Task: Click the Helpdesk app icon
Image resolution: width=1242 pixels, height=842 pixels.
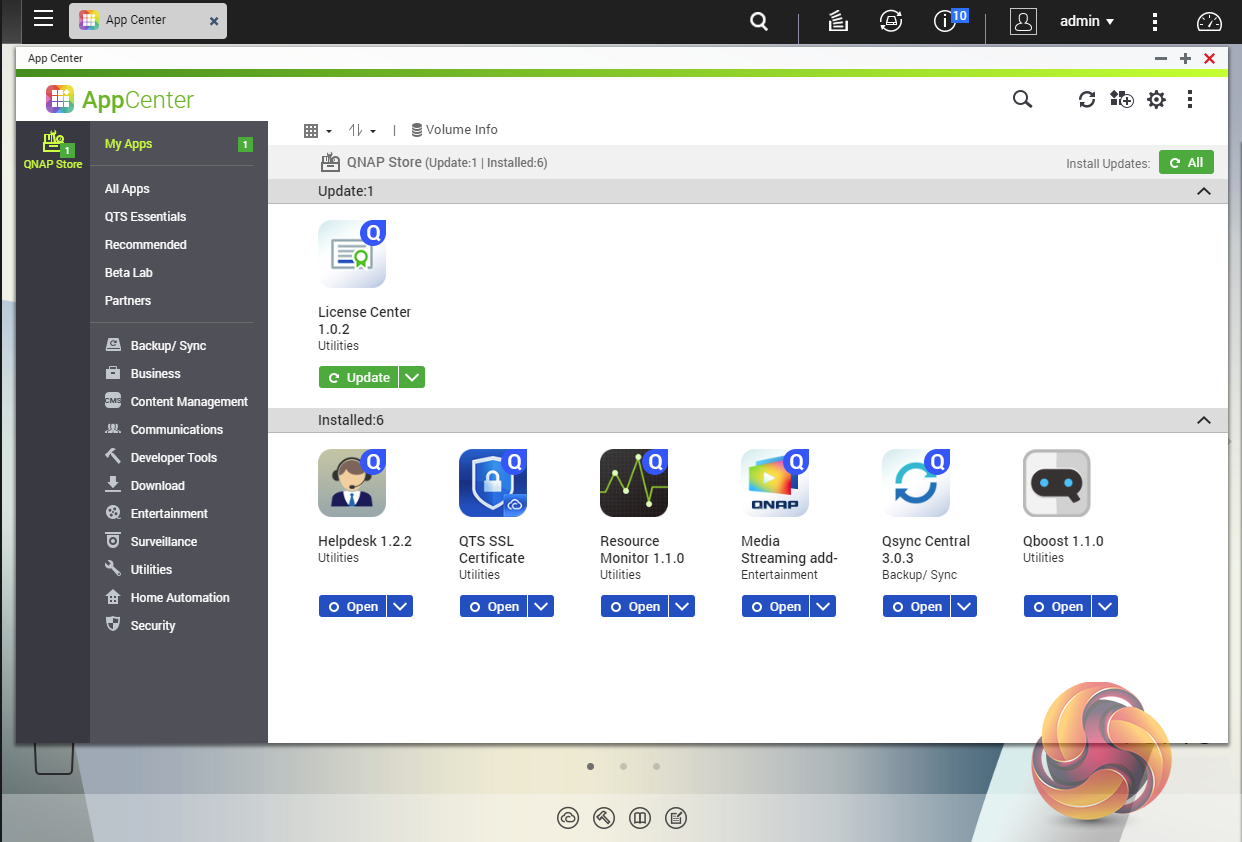Action: point(352,483)
